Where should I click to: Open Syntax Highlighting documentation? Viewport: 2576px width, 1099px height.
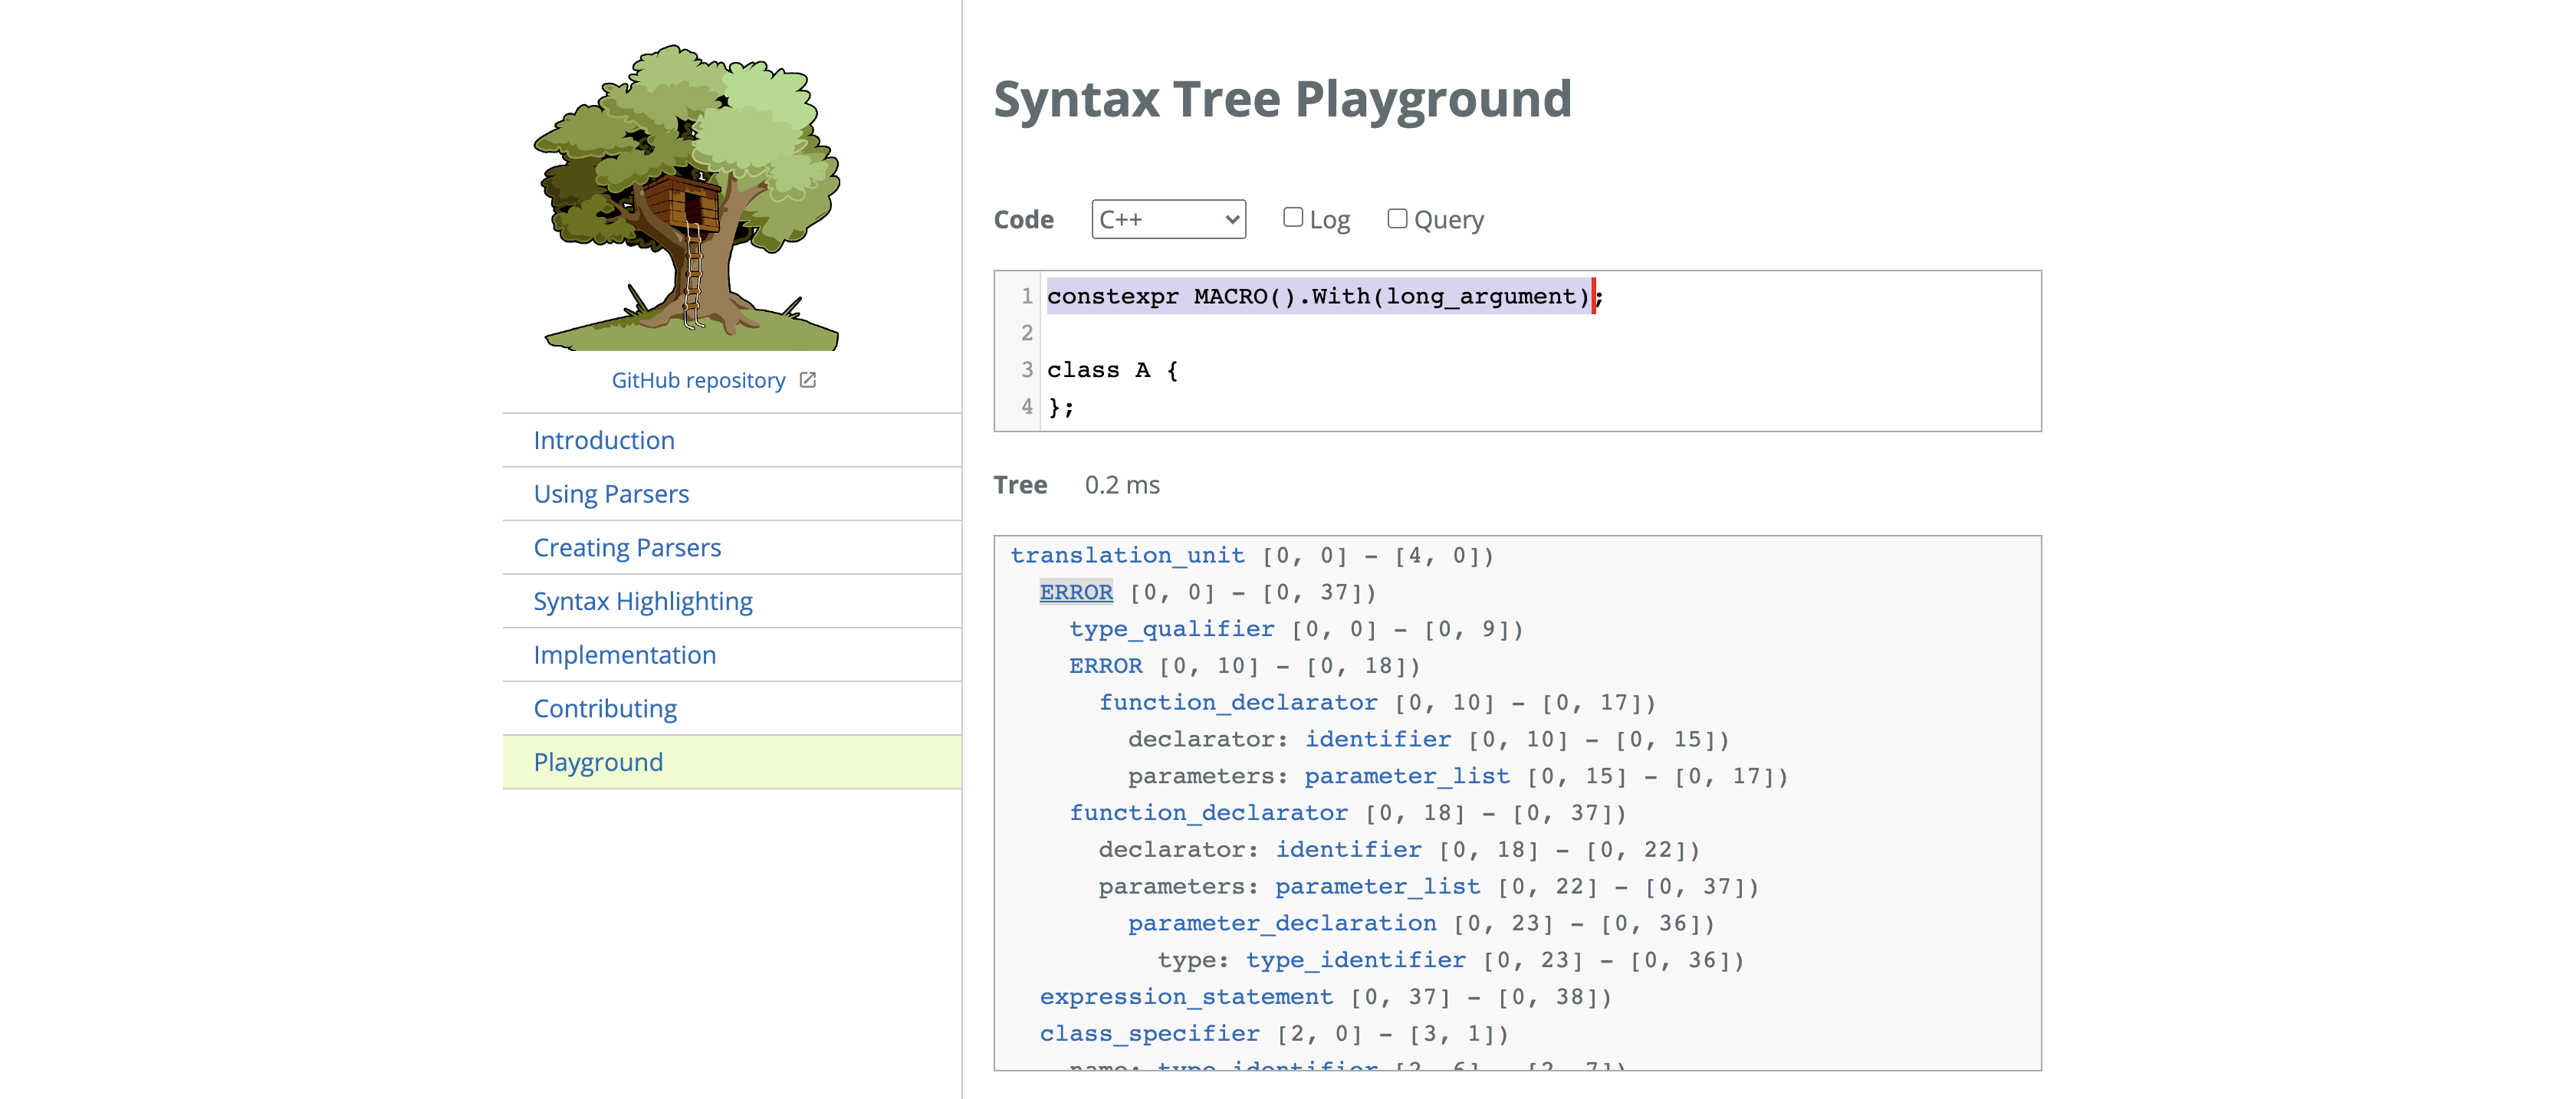click(642, 601)
